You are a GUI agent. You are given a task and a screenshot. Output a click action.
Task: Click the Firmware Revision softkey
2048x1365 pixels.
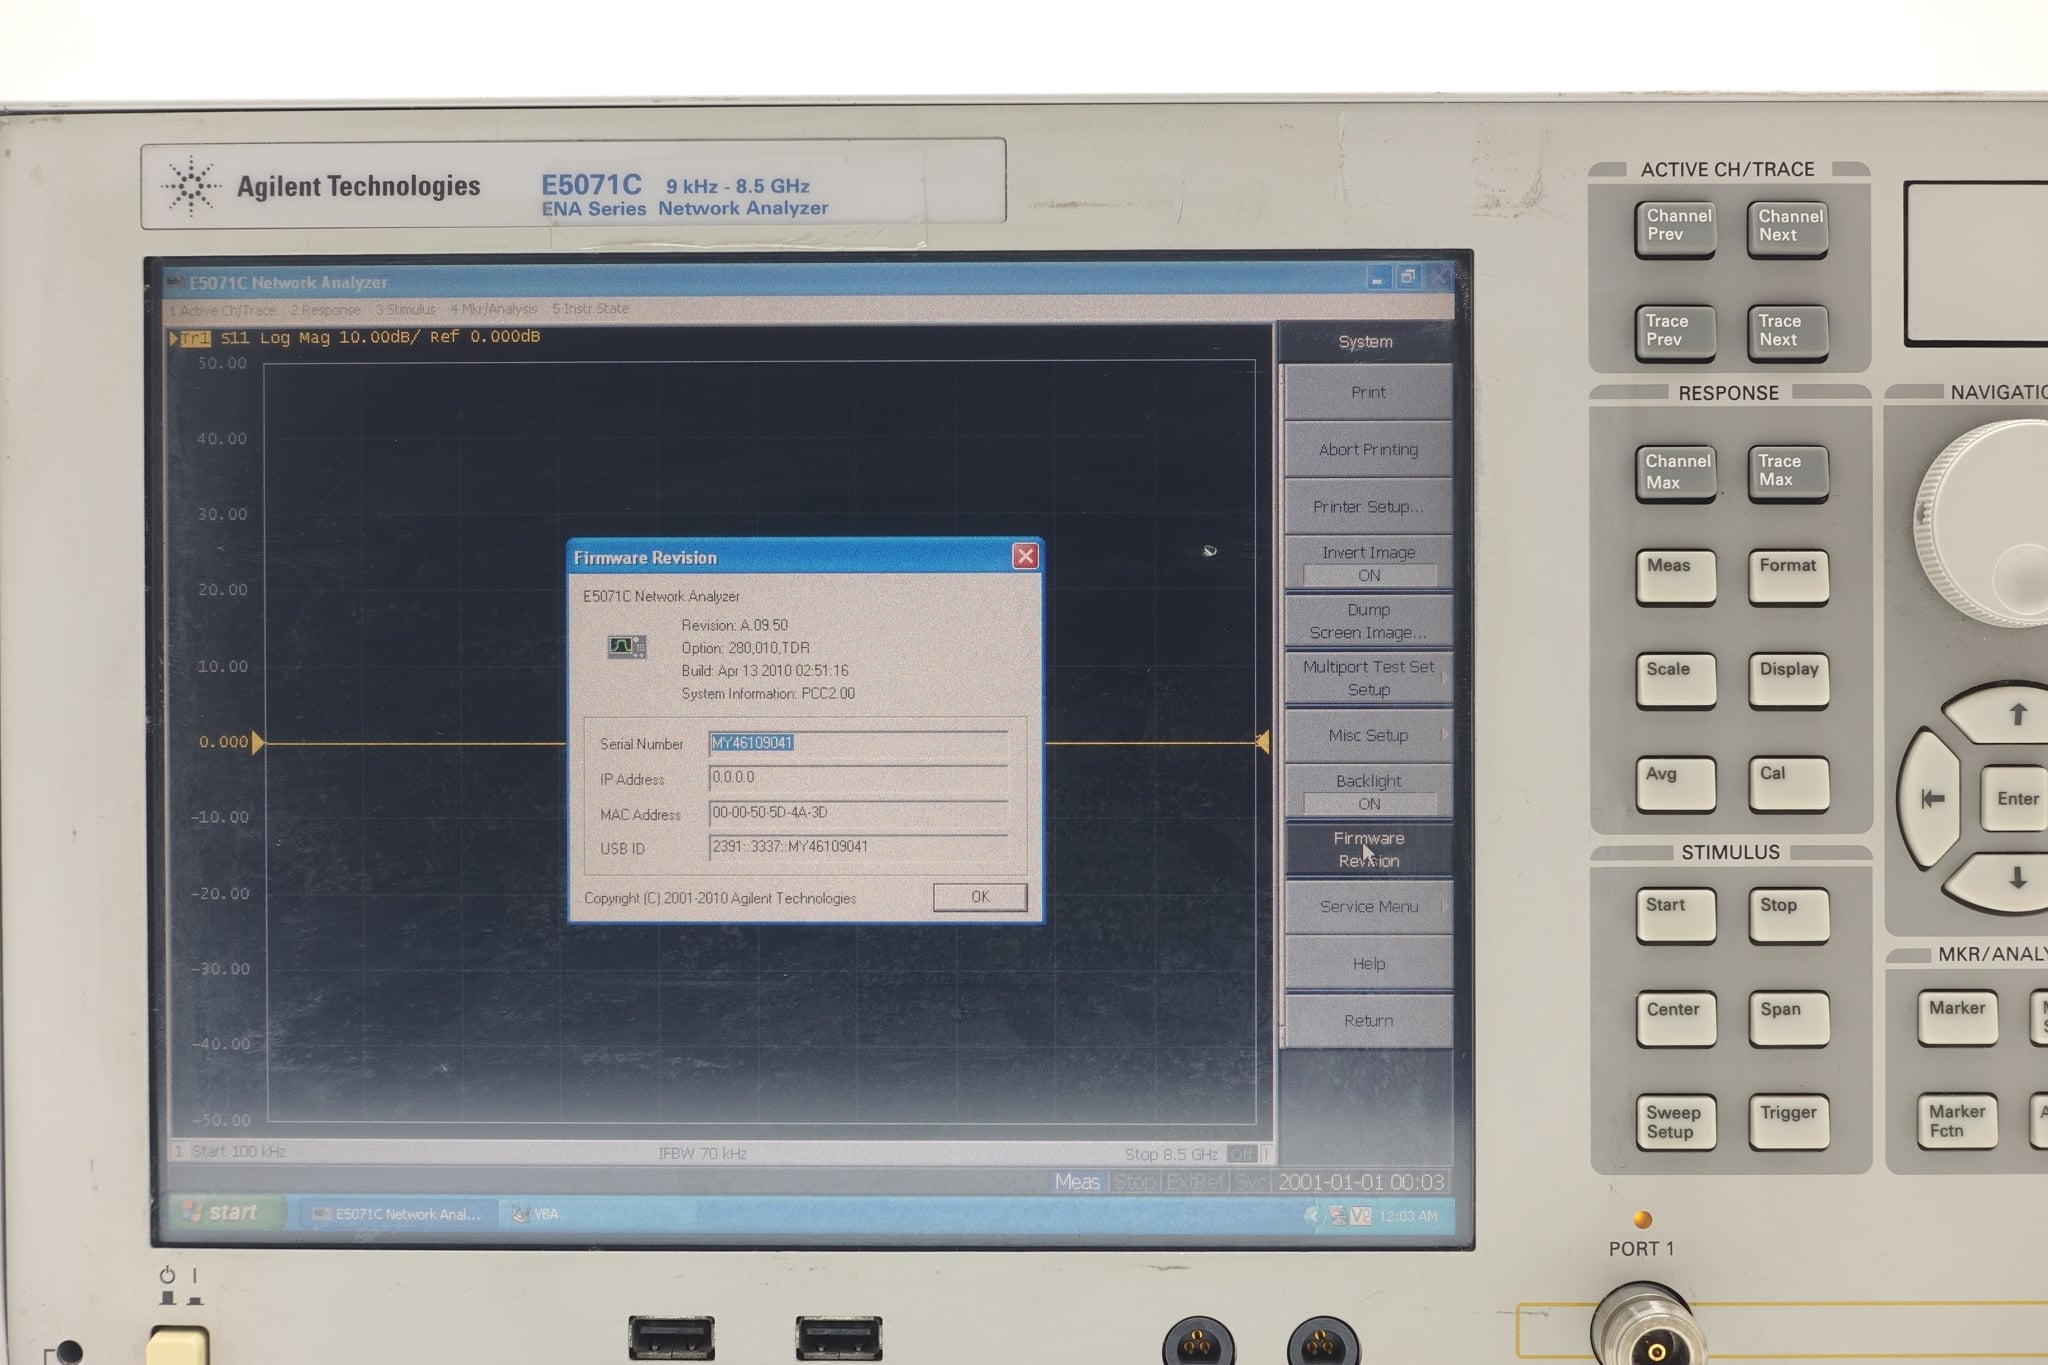(1368, 849)
